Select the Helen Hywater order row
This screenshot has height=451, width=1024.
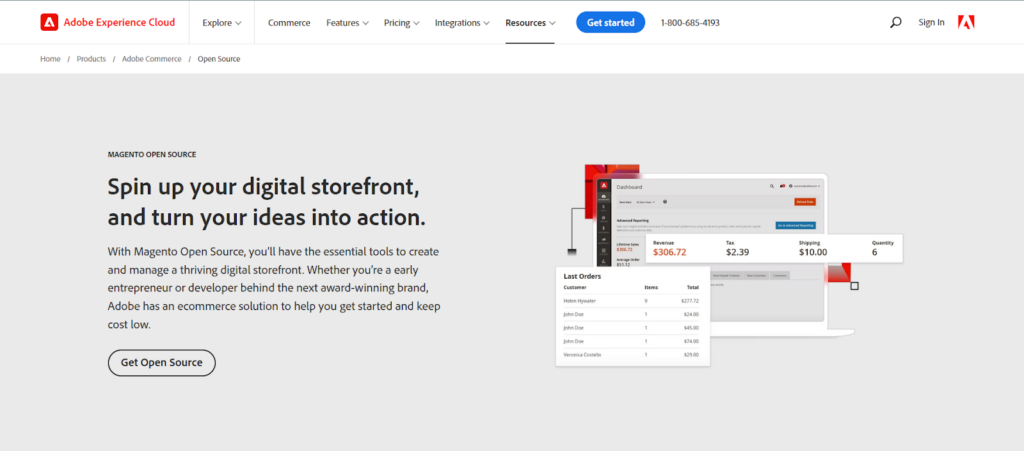[631, 301]
